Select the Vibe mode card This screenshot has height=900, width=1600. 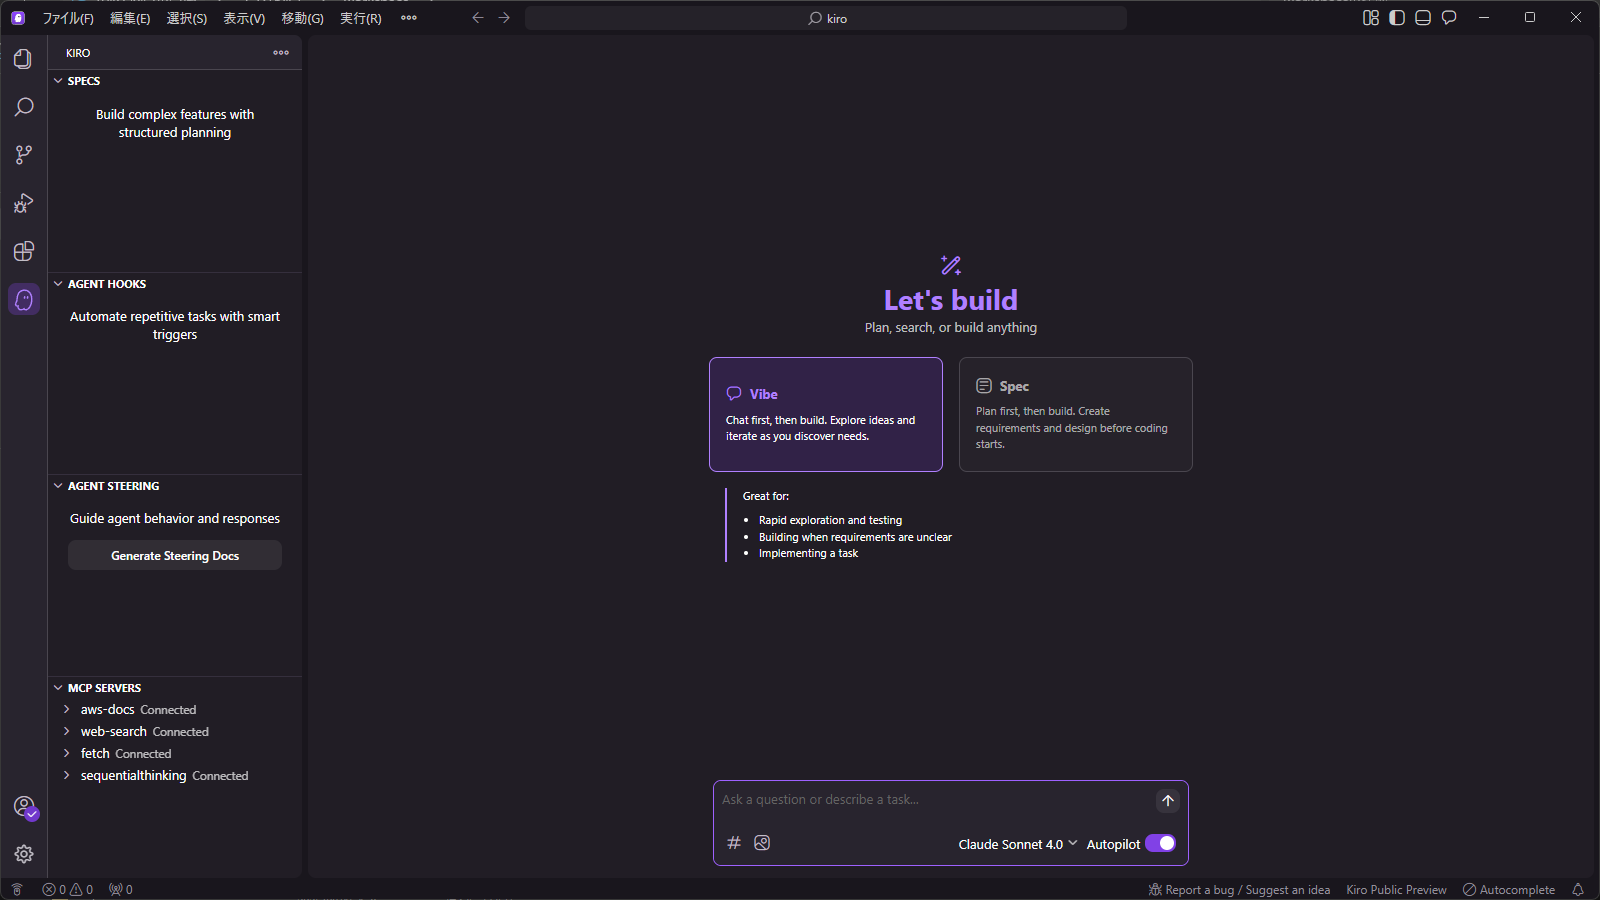826,414
